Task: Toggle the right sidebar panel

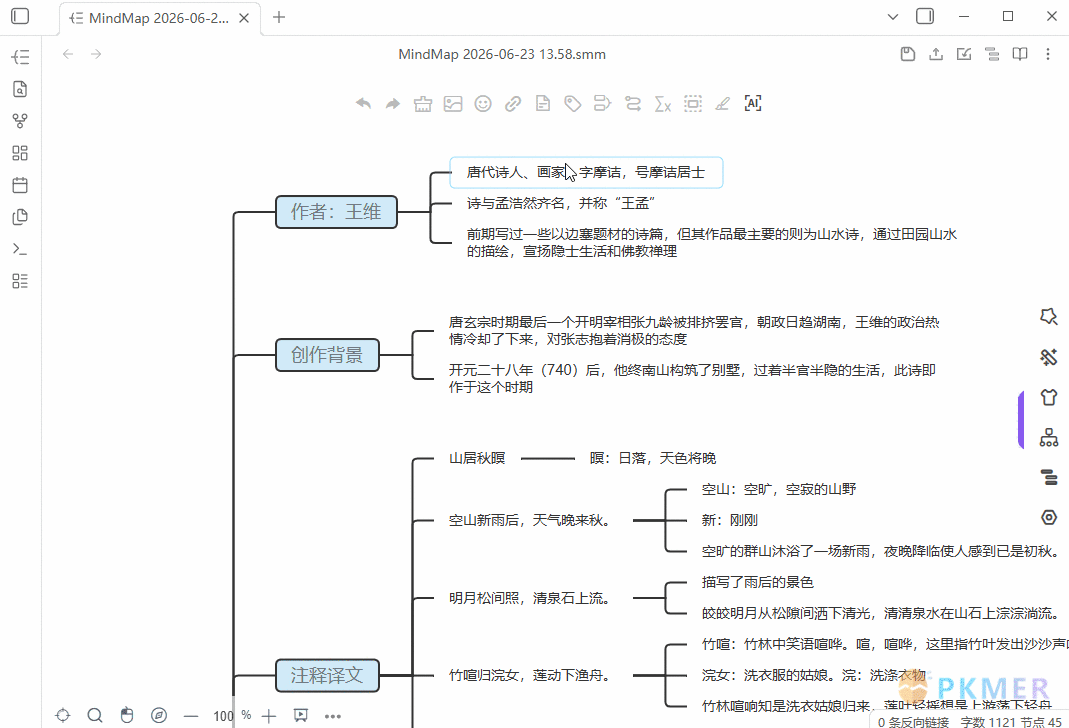Action: pos(925,16)
